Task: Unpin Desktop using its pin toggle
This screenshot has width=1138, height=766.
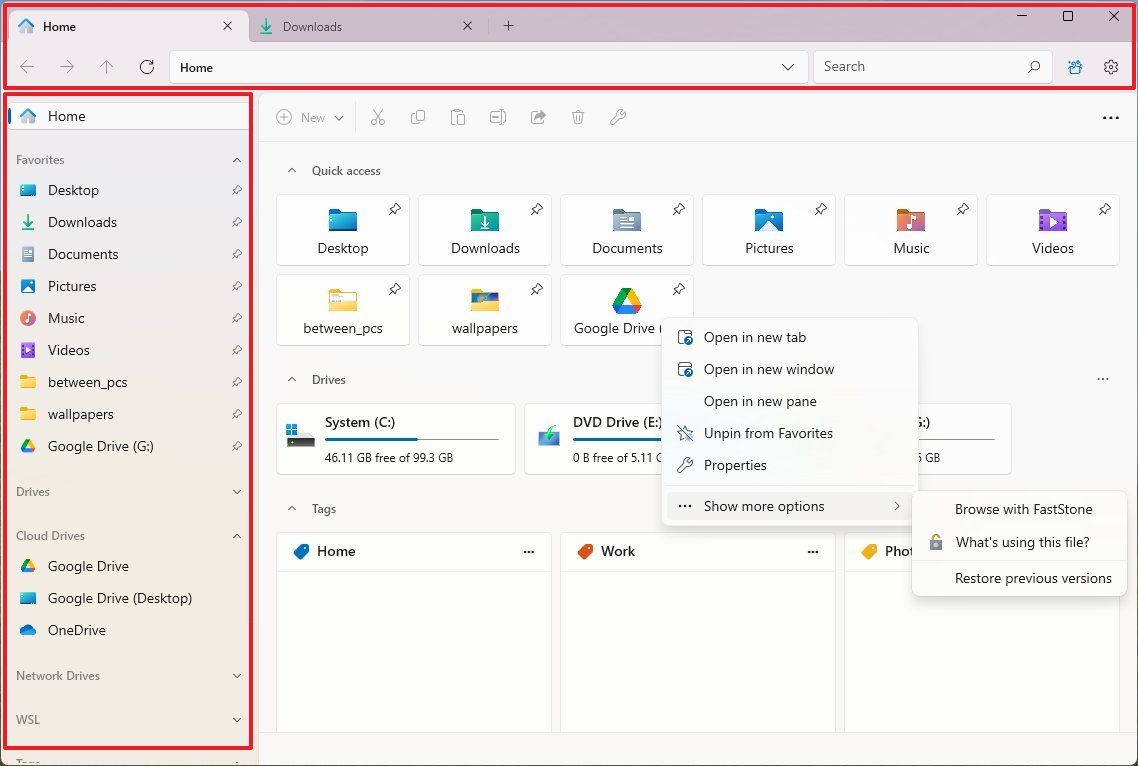Action: tap(394, 210)
